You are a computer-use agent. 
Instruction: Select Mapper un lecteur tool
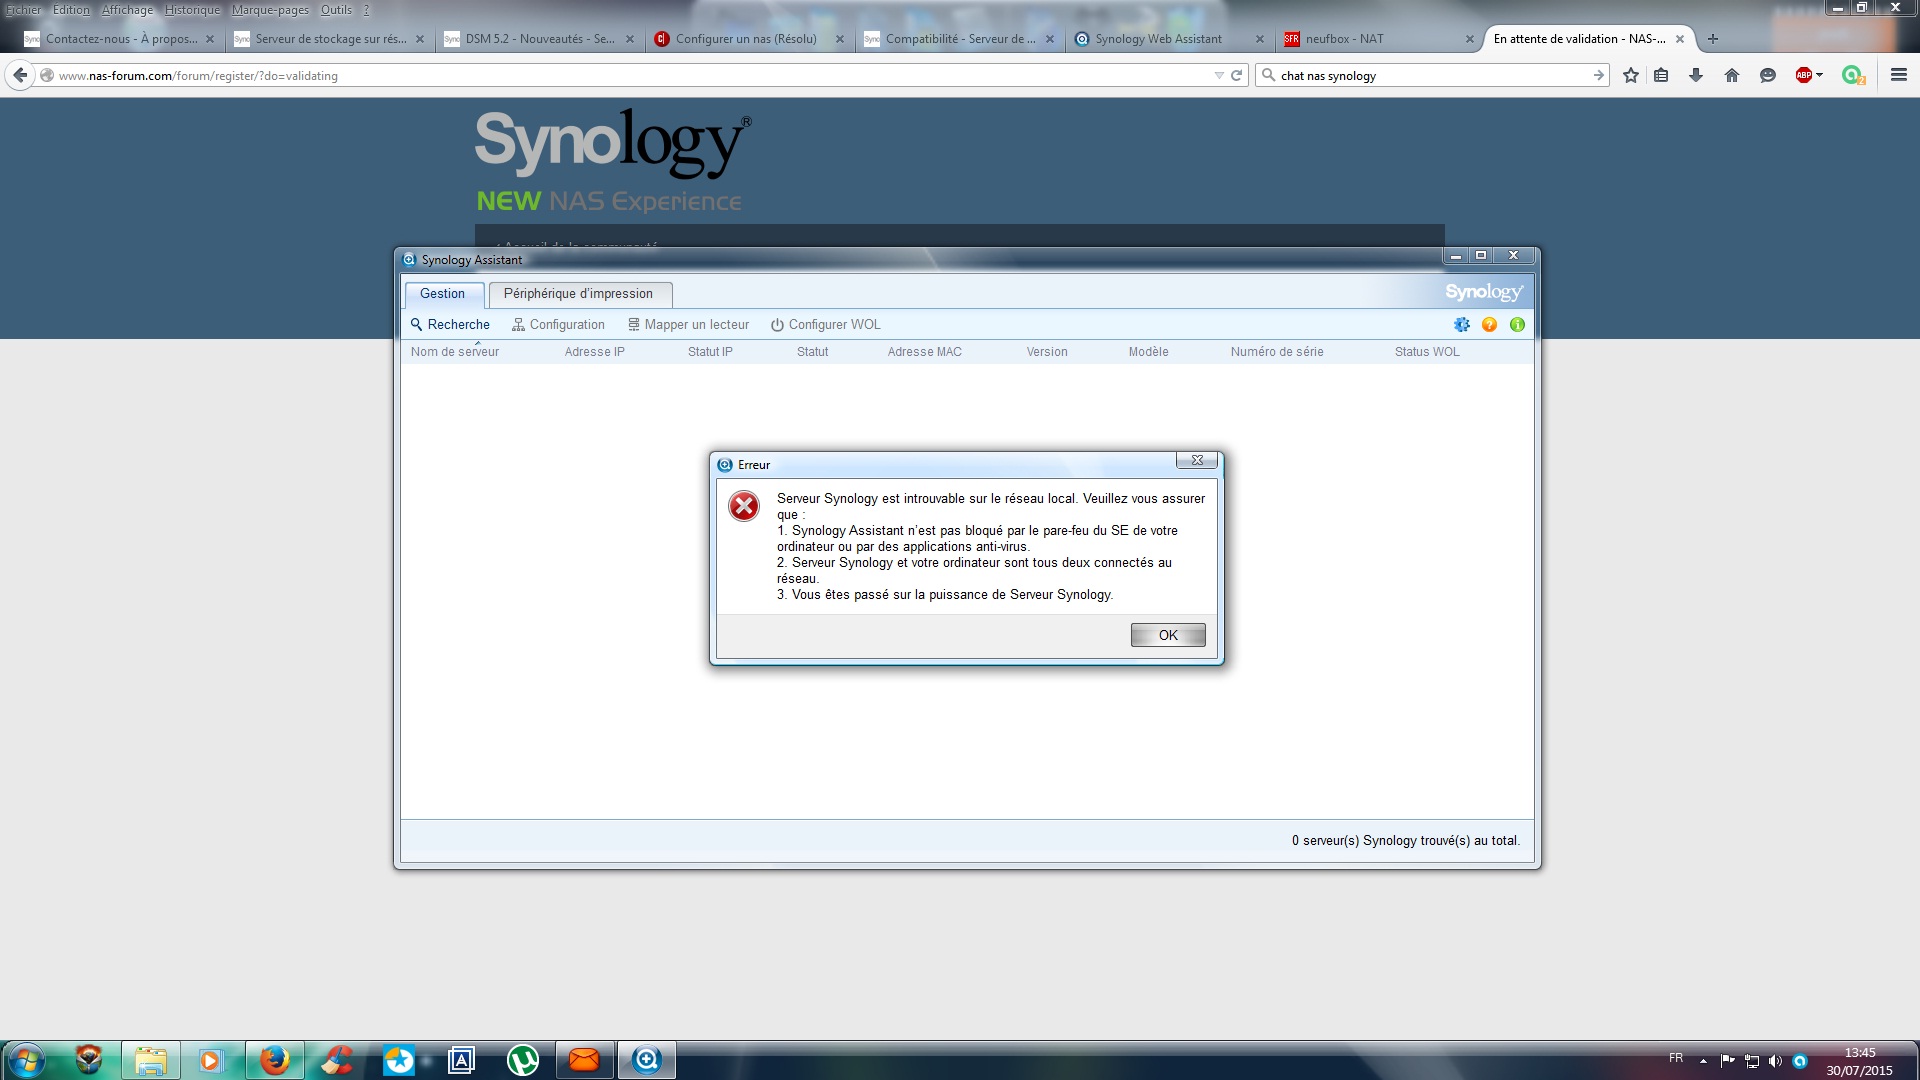pos(688,325)
